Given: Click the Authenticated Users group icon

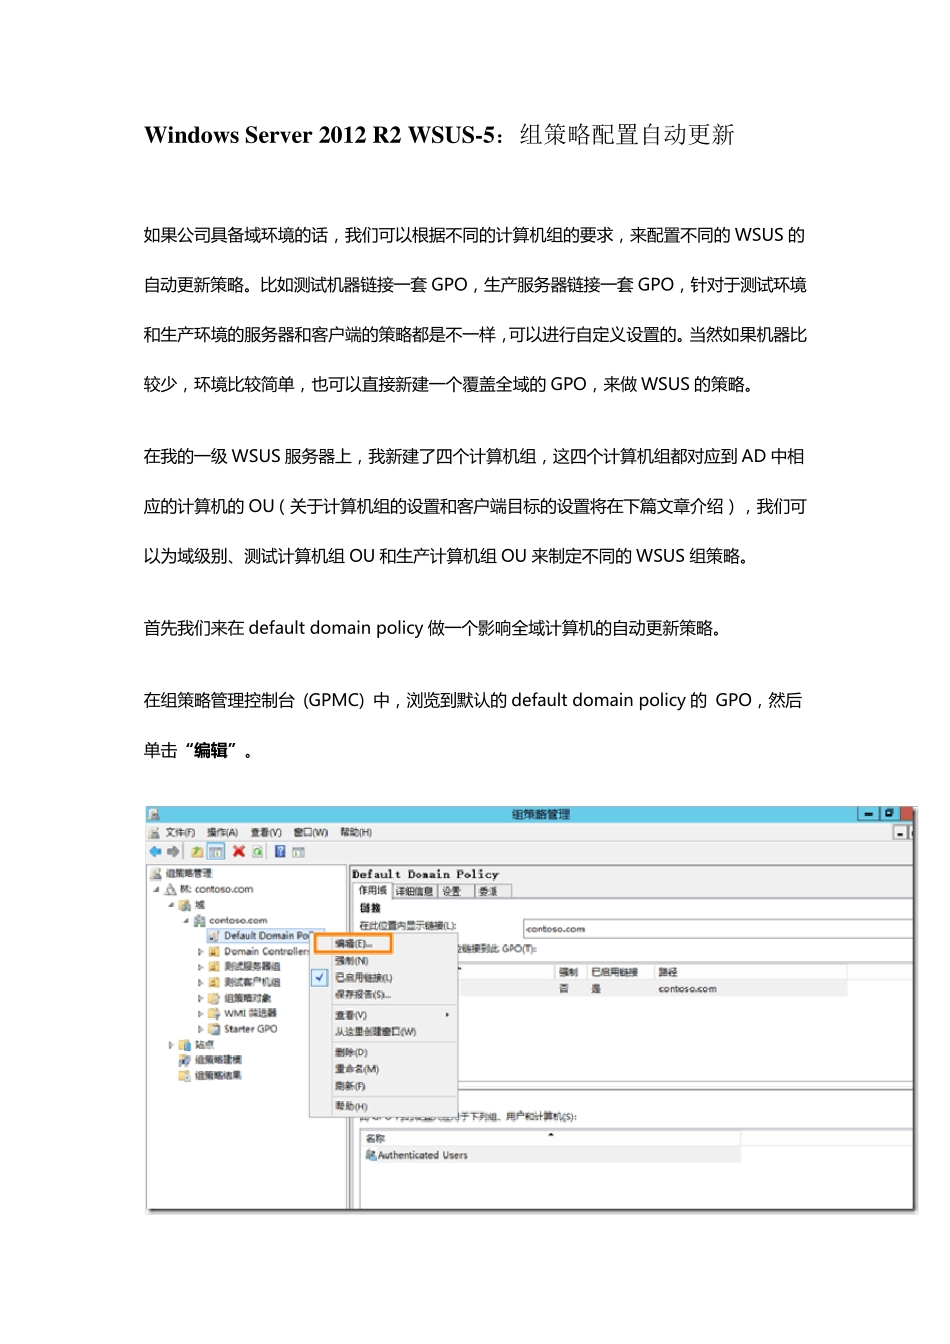Looking at the screenshot, I should 371,1155.
